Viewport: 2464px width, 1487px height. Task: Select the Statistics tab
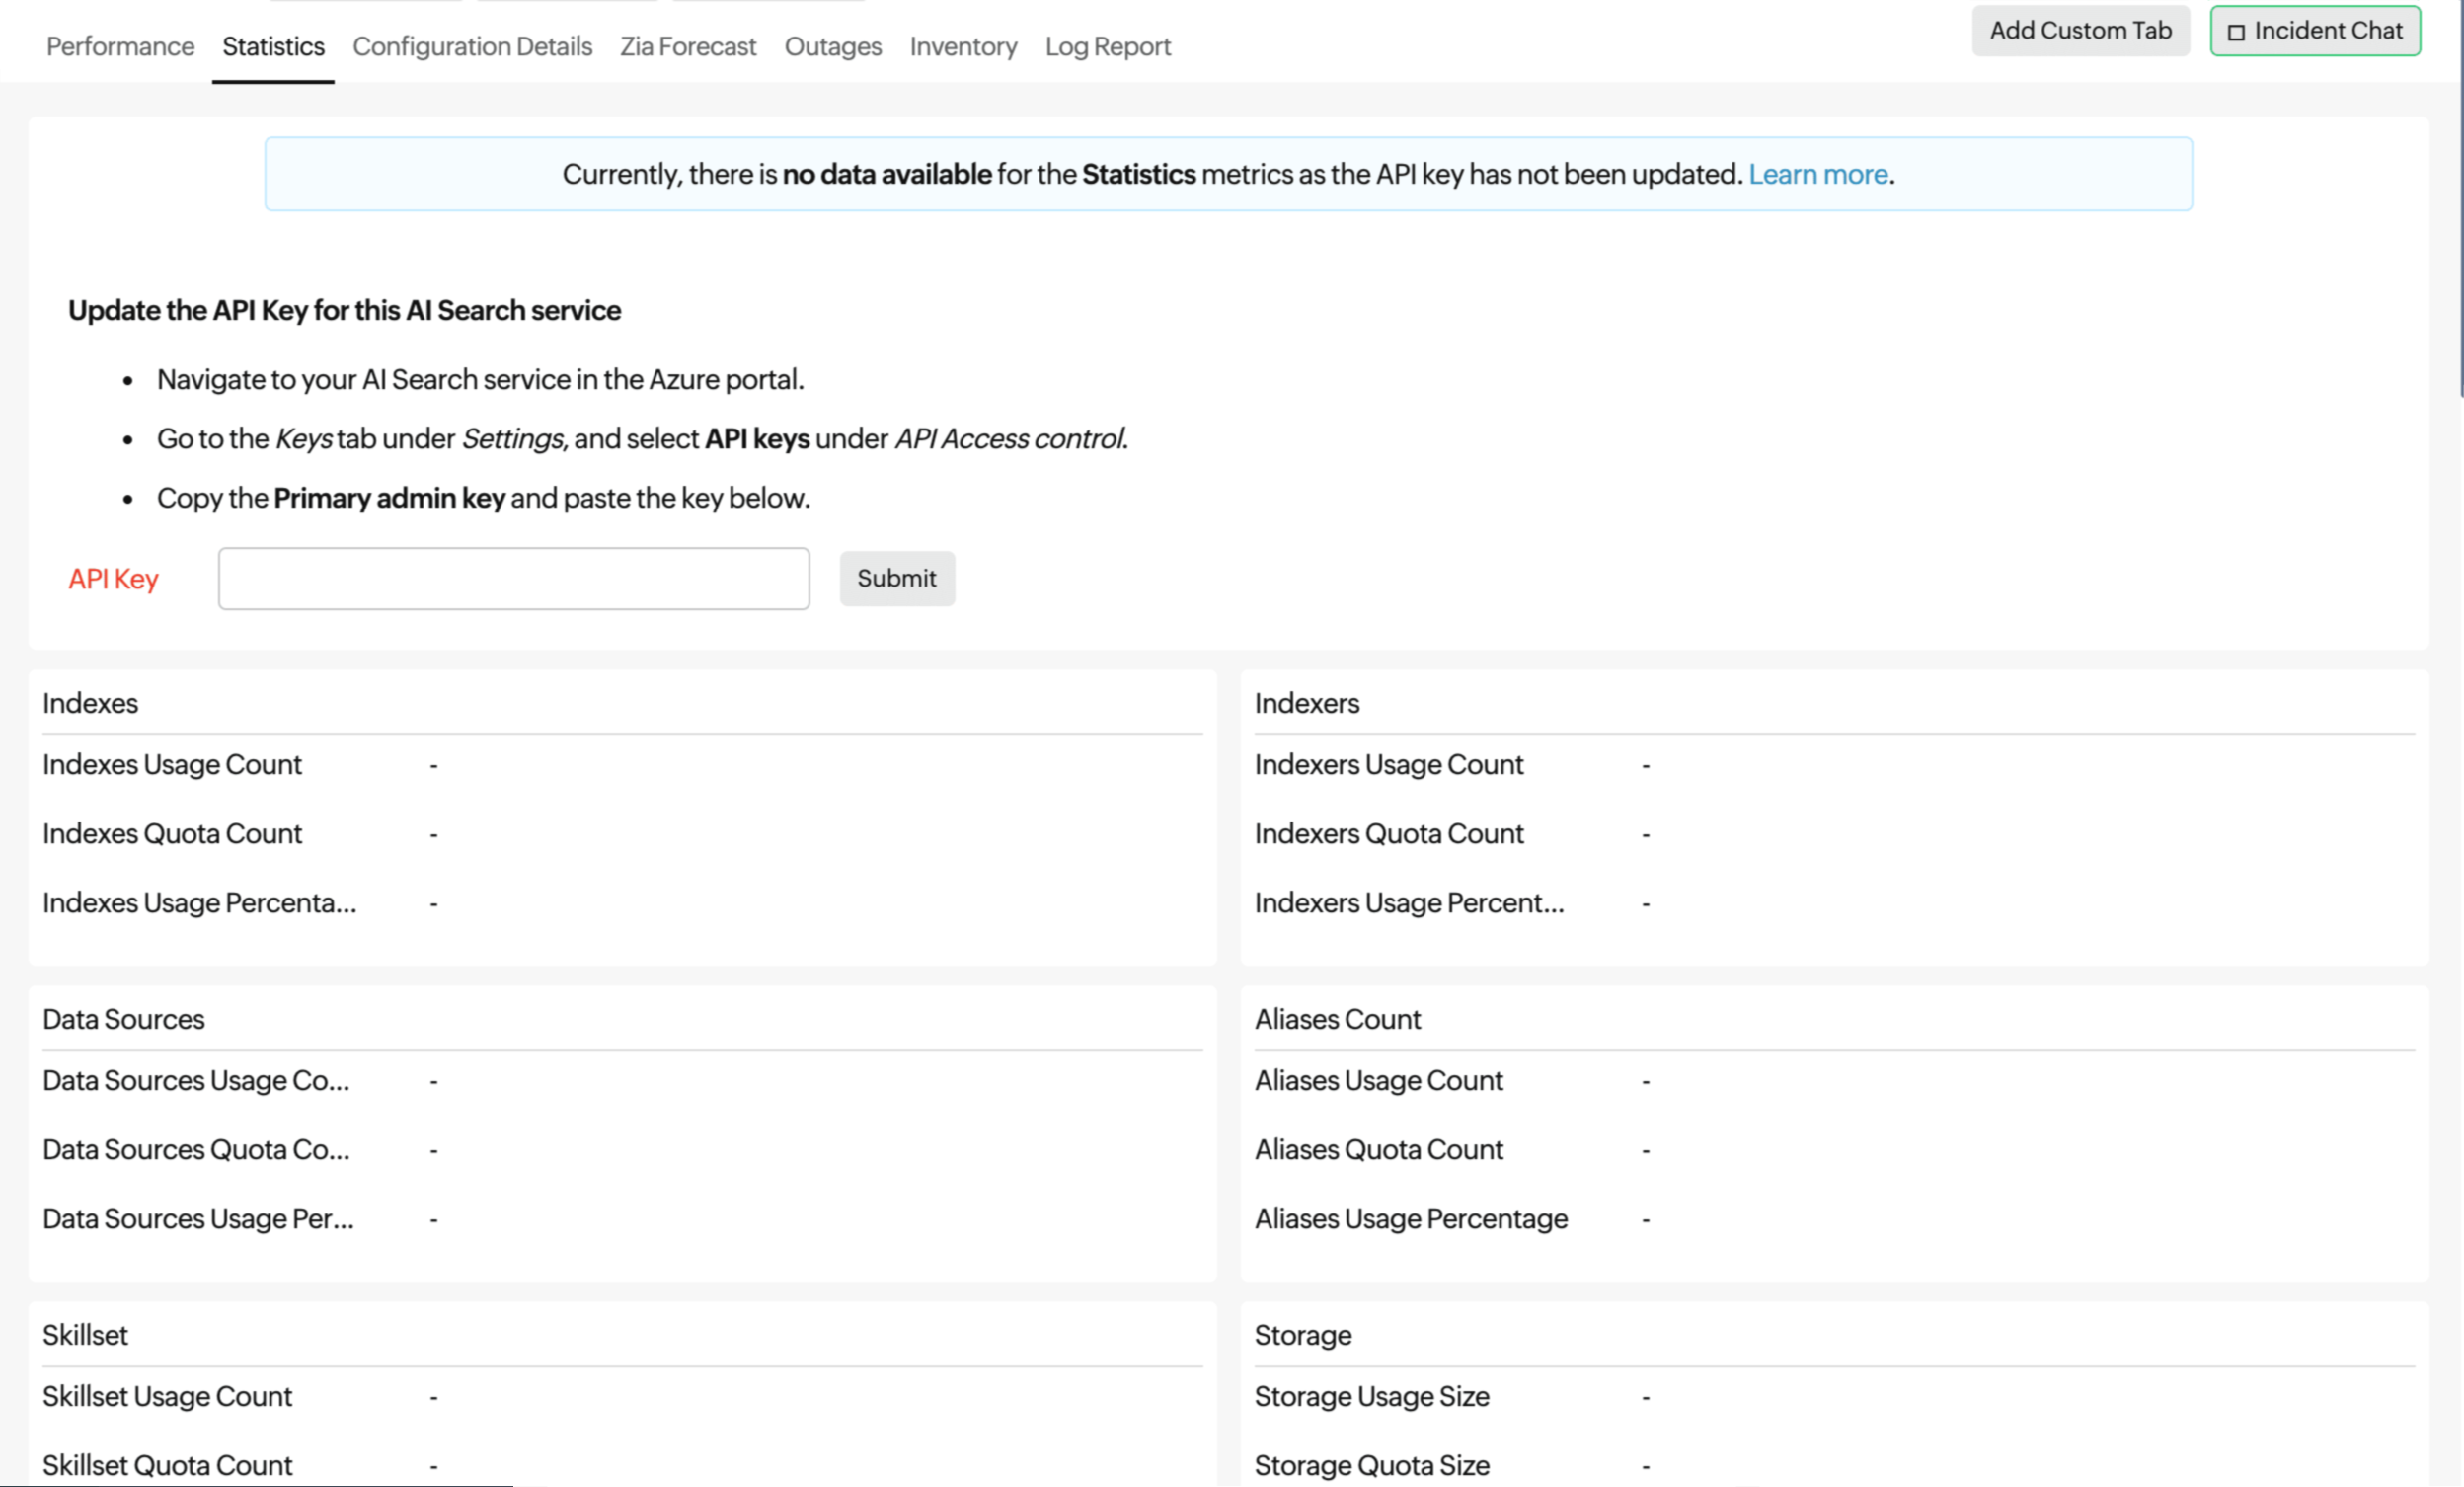click(273, 46)
